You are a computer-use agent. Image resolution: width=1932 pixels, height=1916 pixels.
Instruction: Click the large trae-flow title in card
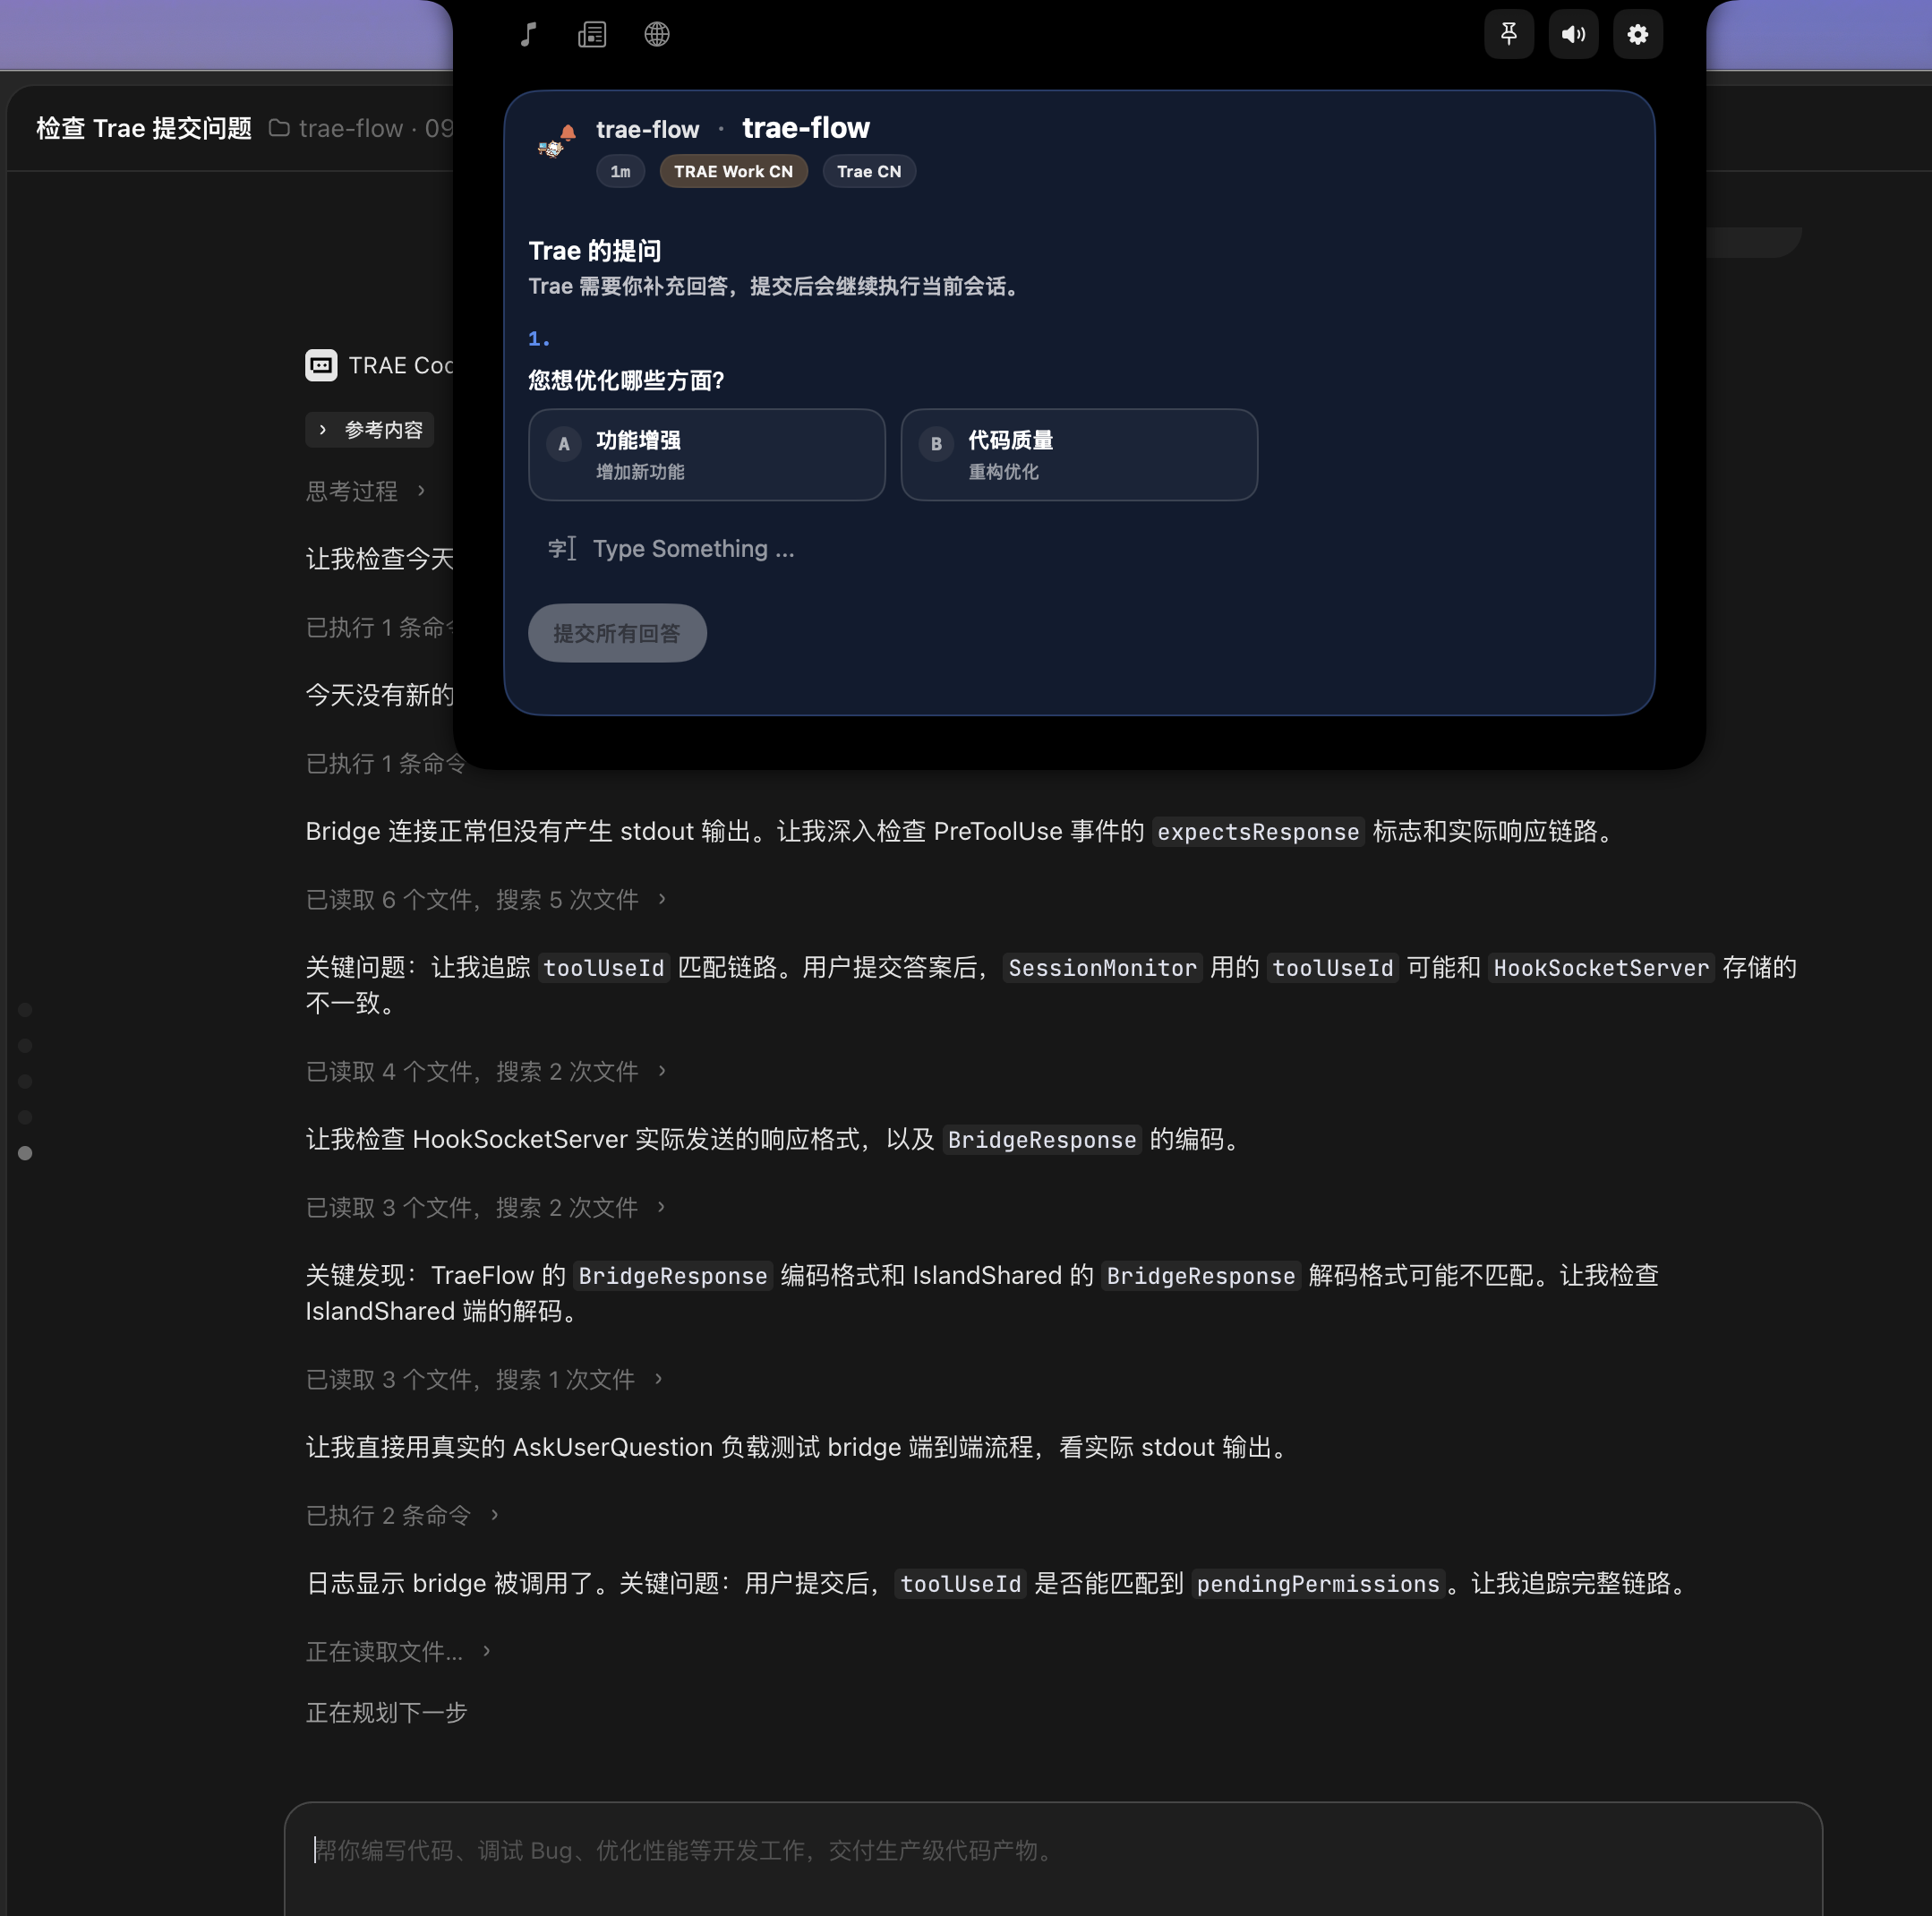pos(806,128)
